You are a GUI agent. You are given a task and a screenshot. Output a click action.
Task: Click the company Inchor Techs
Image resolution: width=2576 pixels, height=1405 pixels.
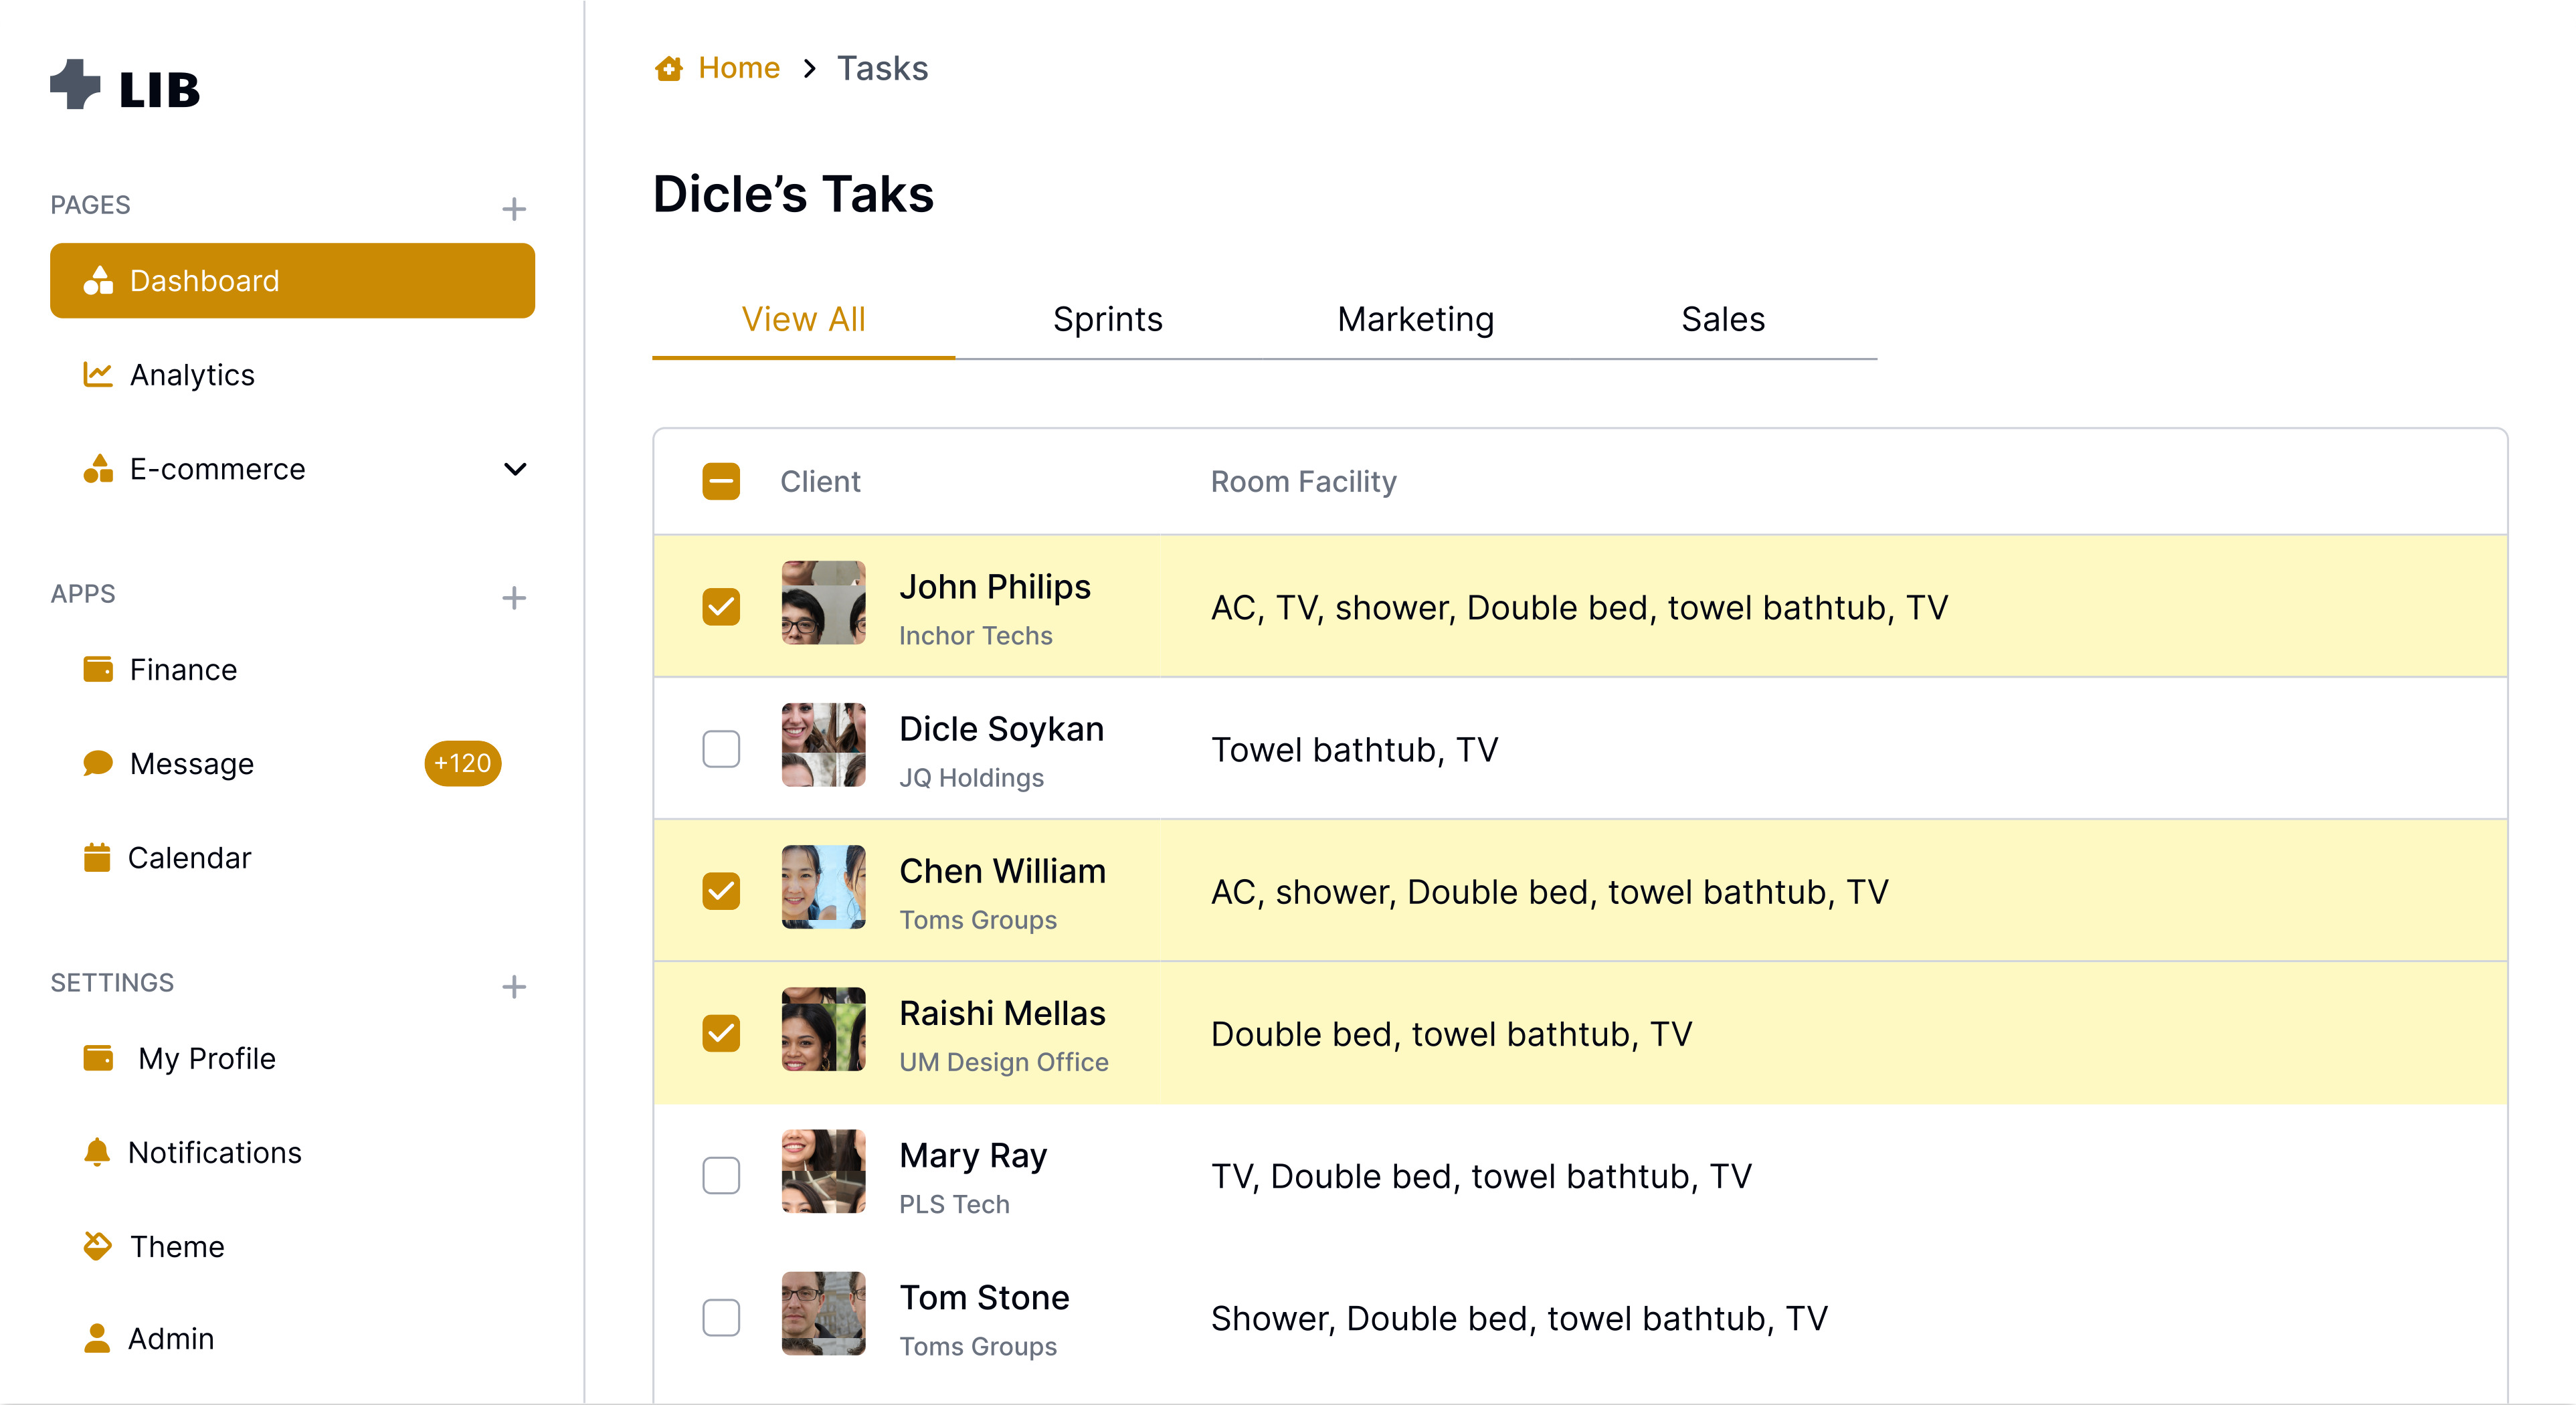pyautogui.click(x=975, y=636)
